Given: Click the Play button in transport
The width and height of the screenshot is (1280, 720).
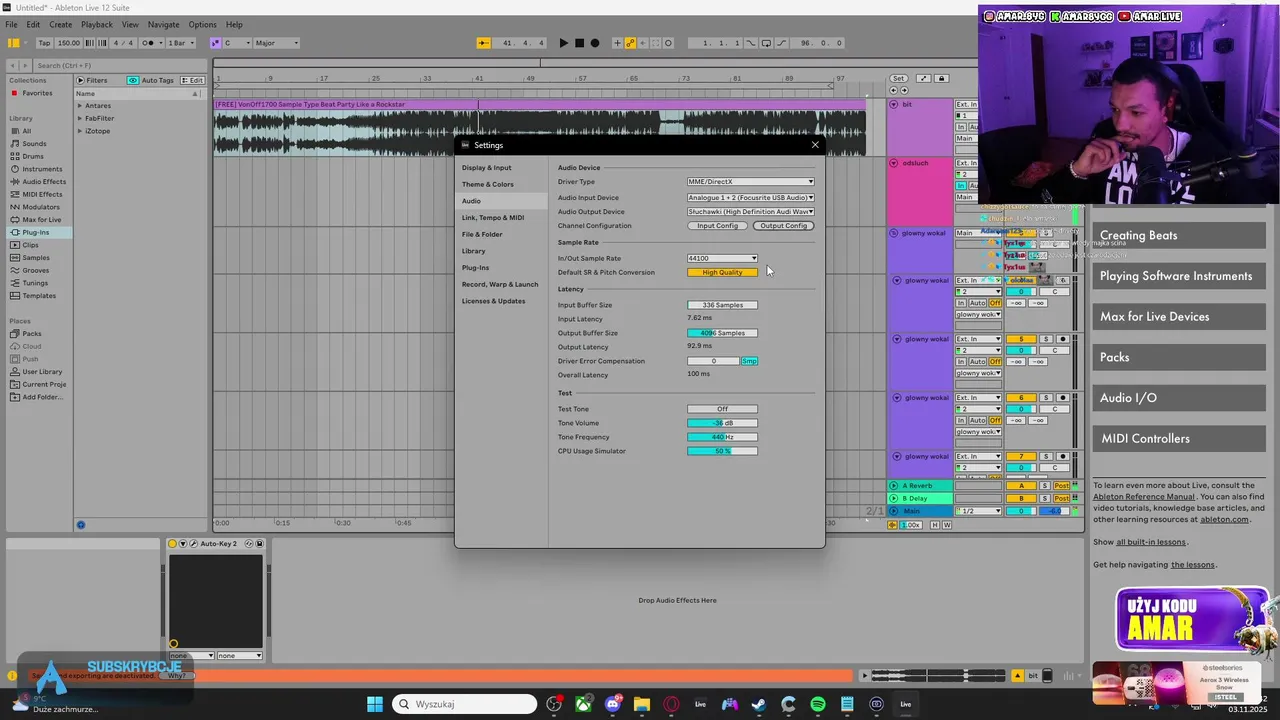Looking at the screenshot, I should (x=563, y=43).
